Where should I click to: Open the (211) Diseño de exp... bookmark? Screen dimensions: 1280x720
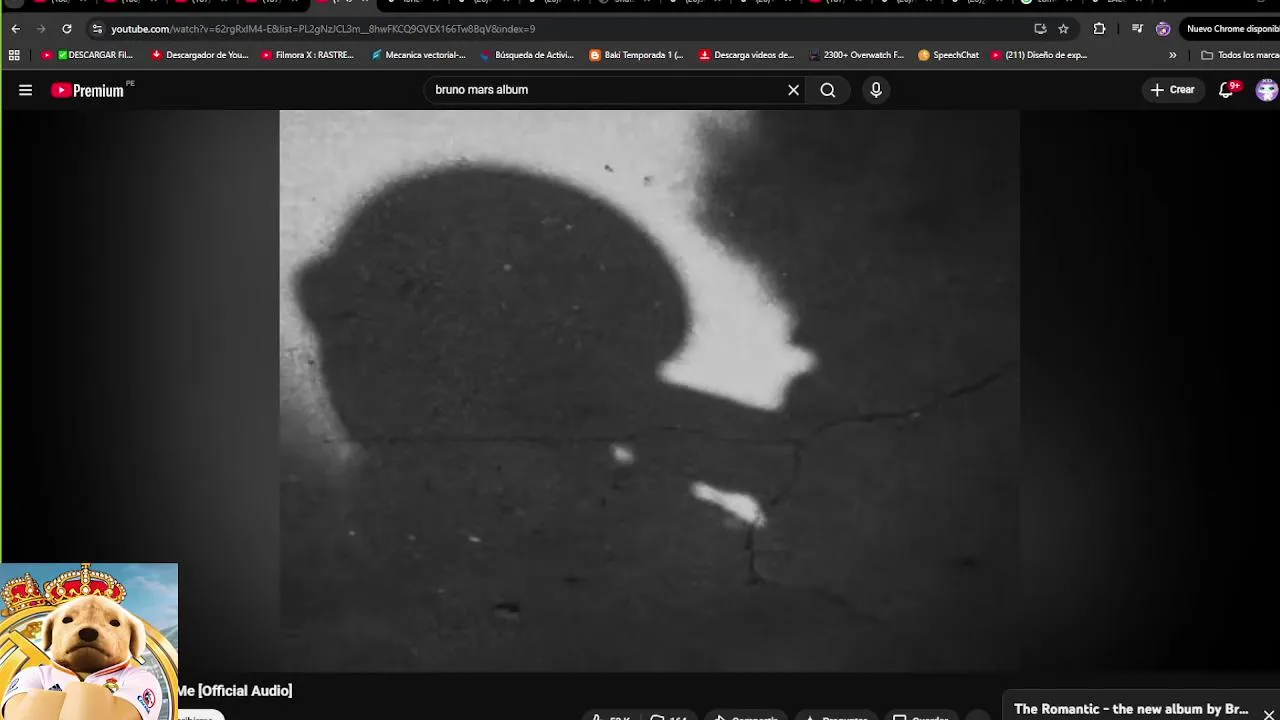pos(1039,55)
